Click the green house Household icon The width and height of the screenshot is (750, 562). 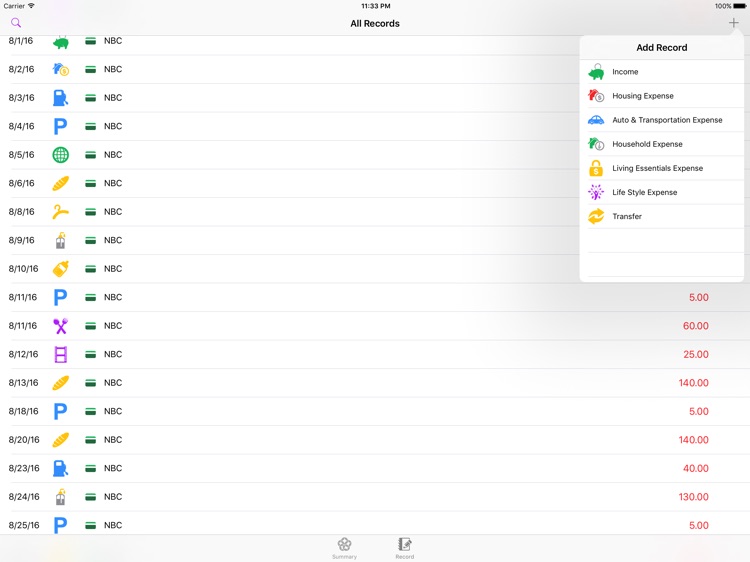coord(596,143)
